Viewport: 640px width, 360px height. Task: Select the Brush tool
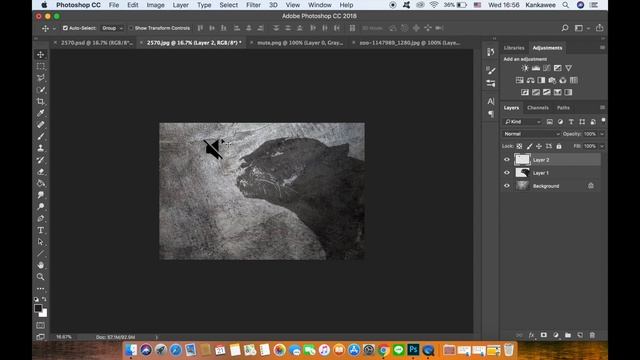40,137
